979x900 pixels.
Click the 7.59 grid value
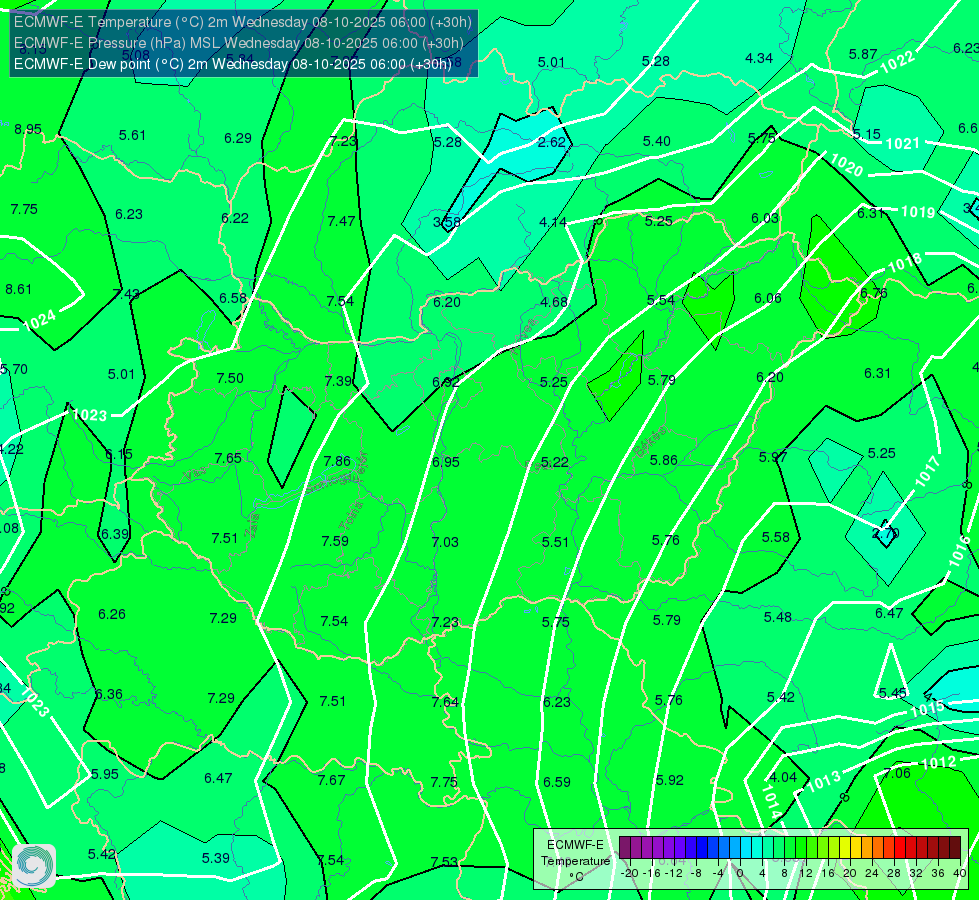point(335,541)
